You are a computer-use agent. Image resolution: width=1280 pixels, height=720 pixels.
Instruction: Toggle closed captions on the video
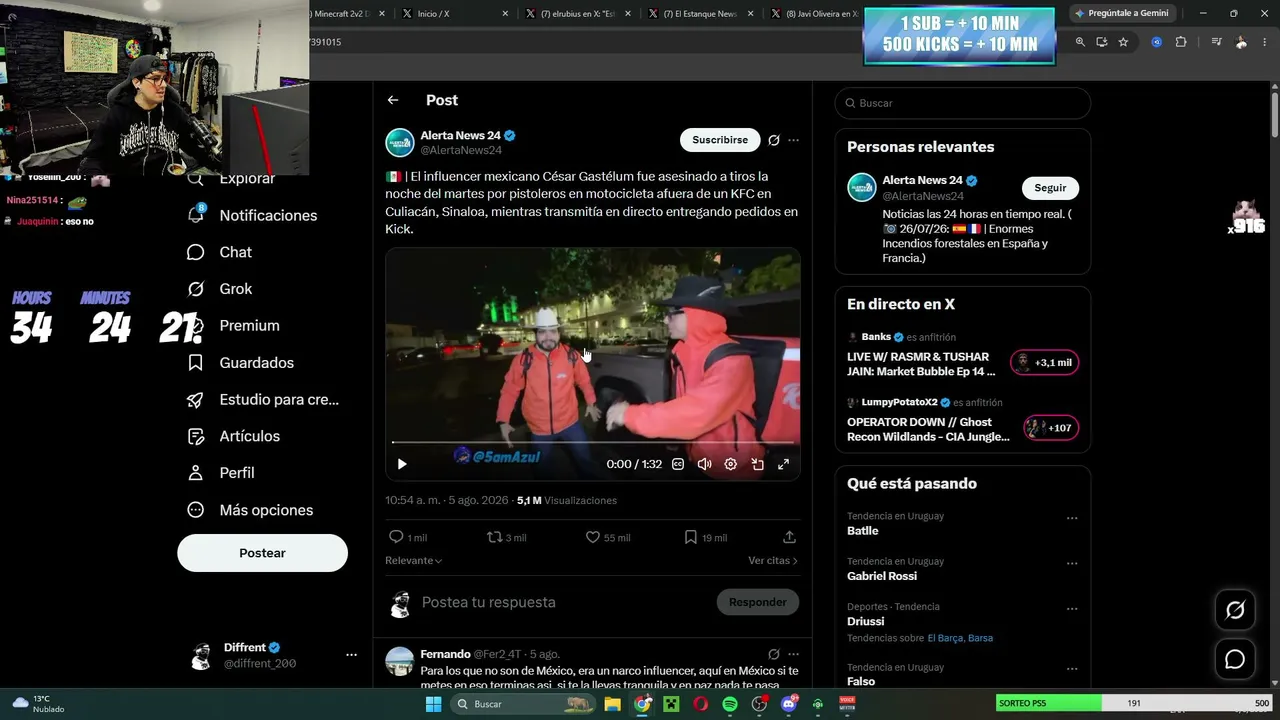pos(678,464)
